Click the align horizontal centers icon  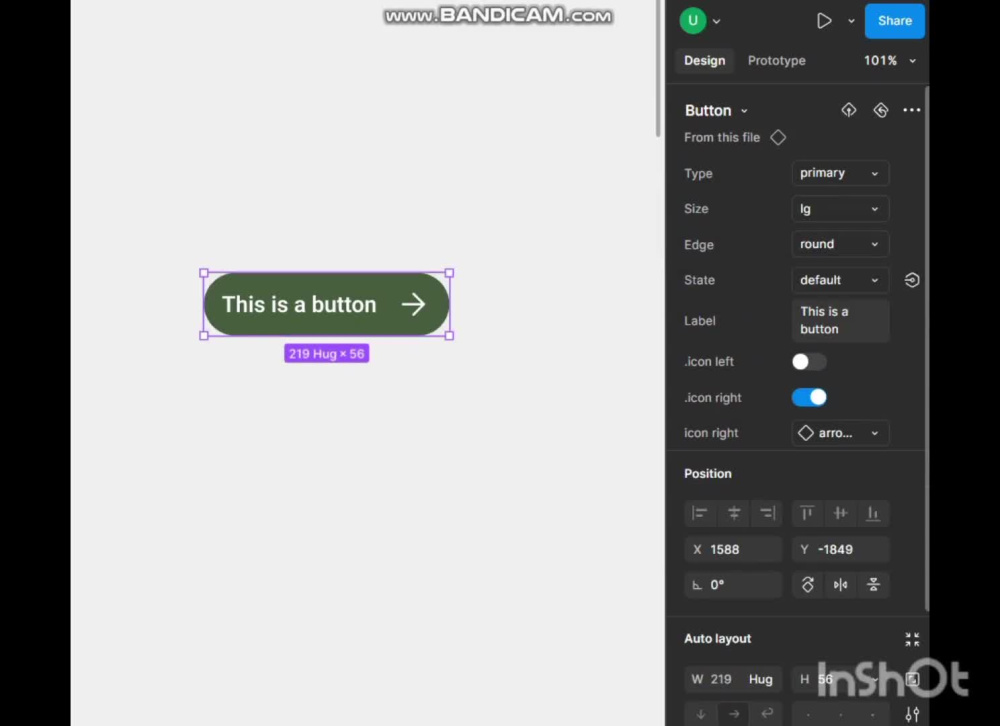733,514
